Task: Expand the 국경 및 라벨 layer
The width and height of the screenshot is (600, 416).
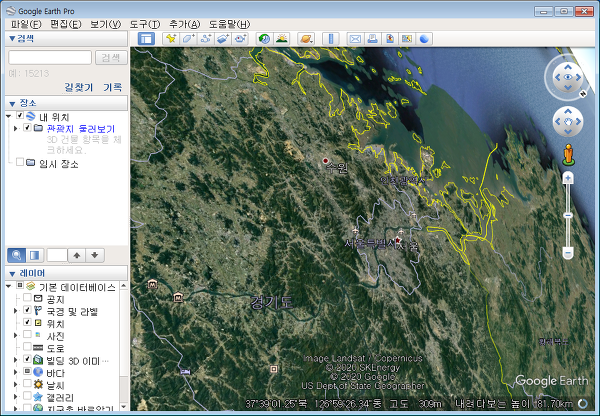Action: click(16, 311)
